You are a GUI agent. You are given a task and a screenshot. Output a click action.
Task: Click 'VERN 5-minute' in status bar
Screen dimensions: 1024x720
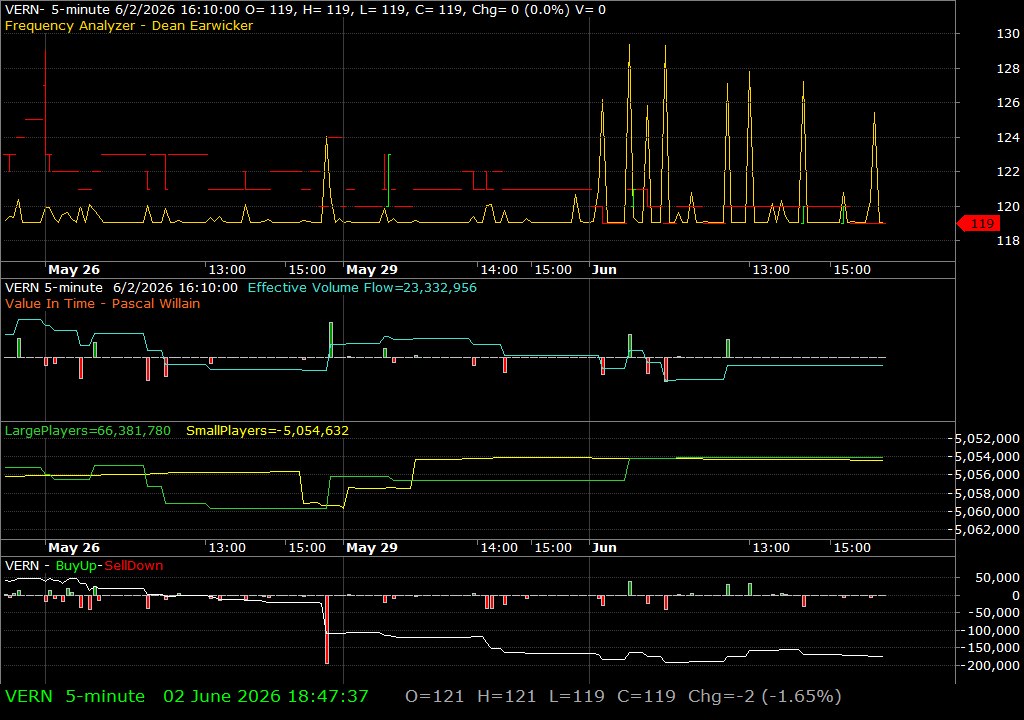[x=75, y=696]
